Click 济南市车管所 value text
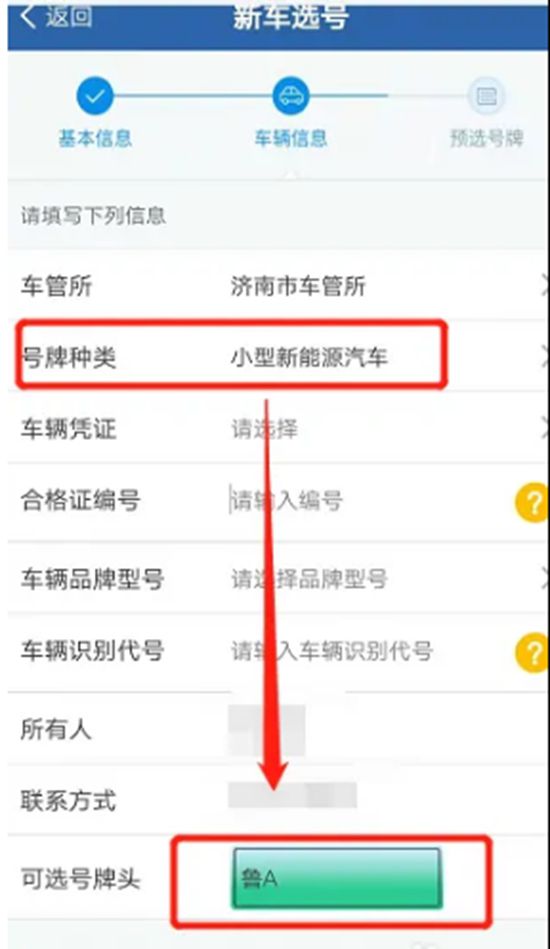 coord(298,286)
